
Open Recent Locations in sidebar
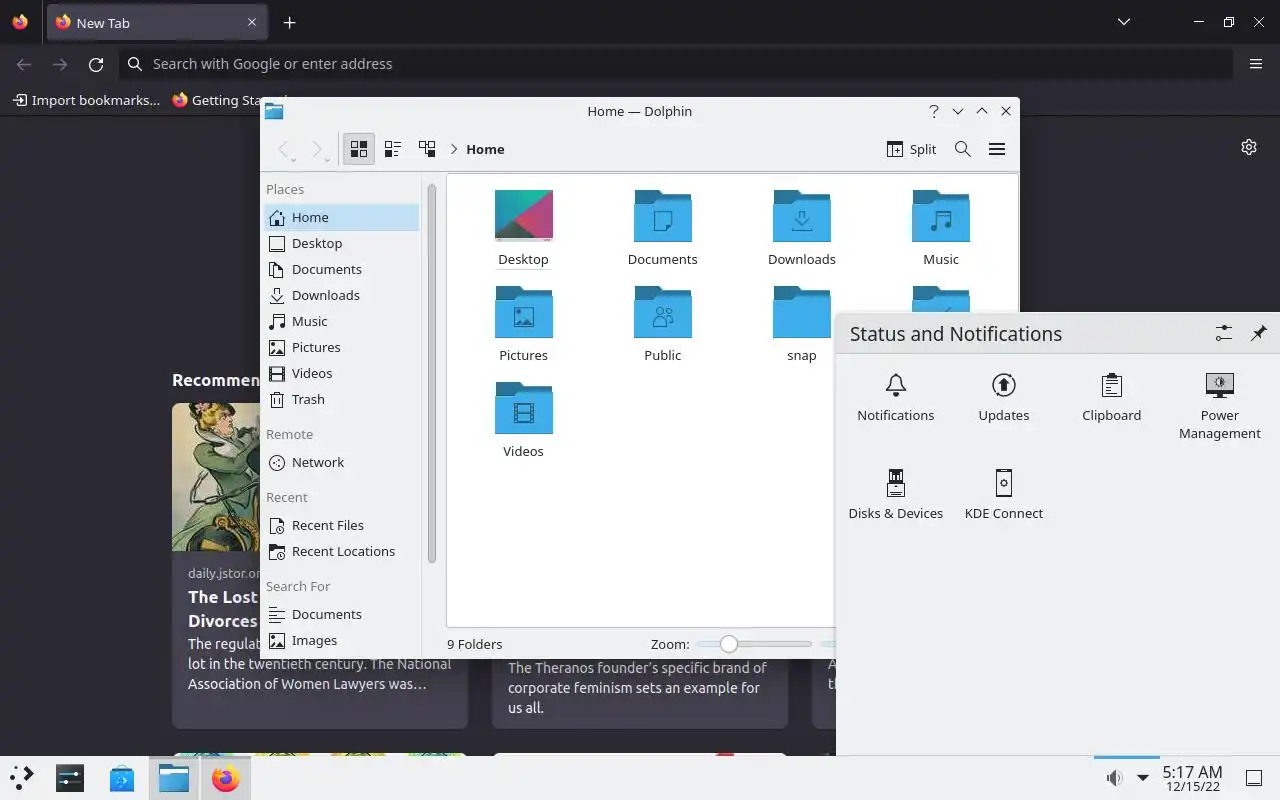pyautogui.click(x=341, y=551)
